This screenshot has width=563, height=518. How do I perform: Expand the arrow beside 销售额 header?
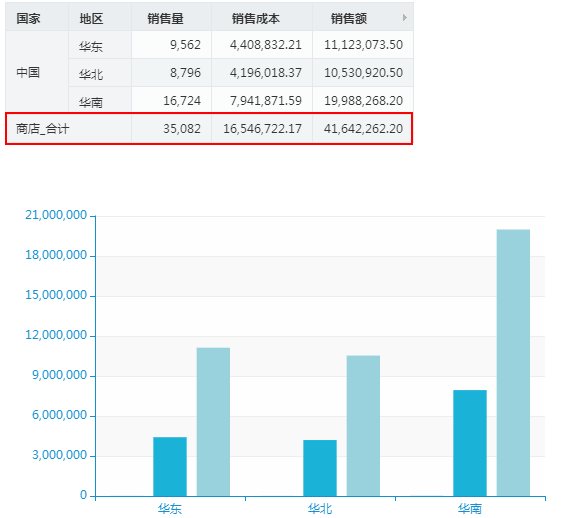(x=405, y=18)
